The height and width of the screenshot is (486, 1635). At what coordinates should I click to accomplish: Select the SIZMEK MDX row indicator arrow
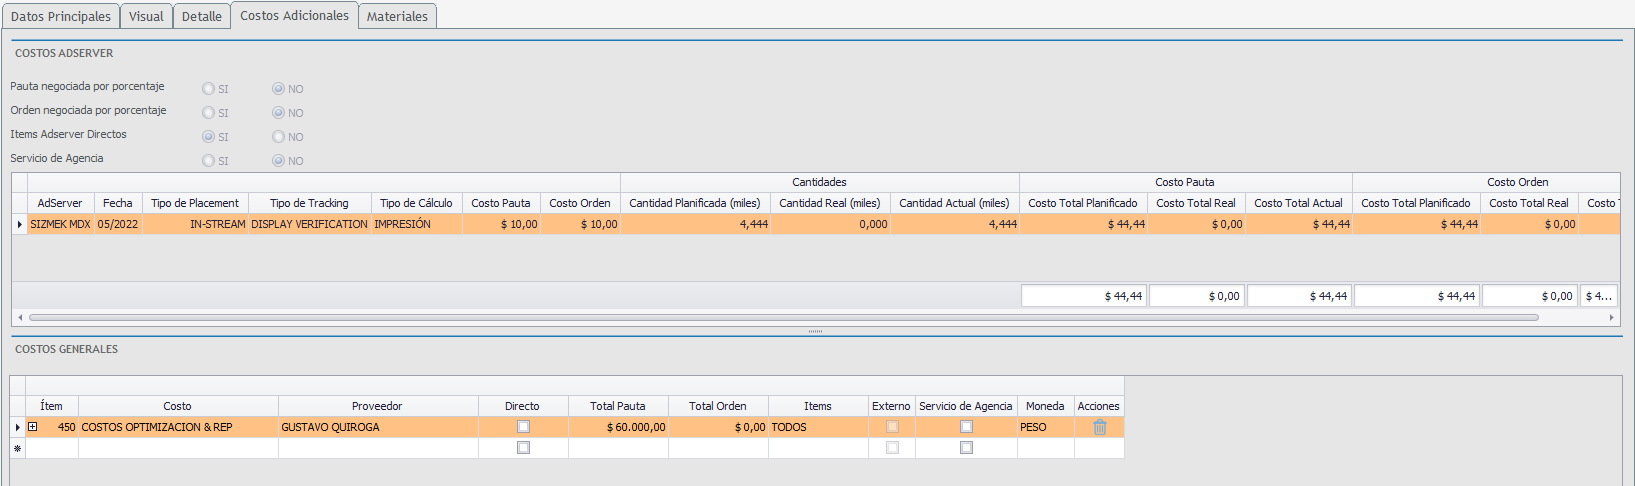19,225
